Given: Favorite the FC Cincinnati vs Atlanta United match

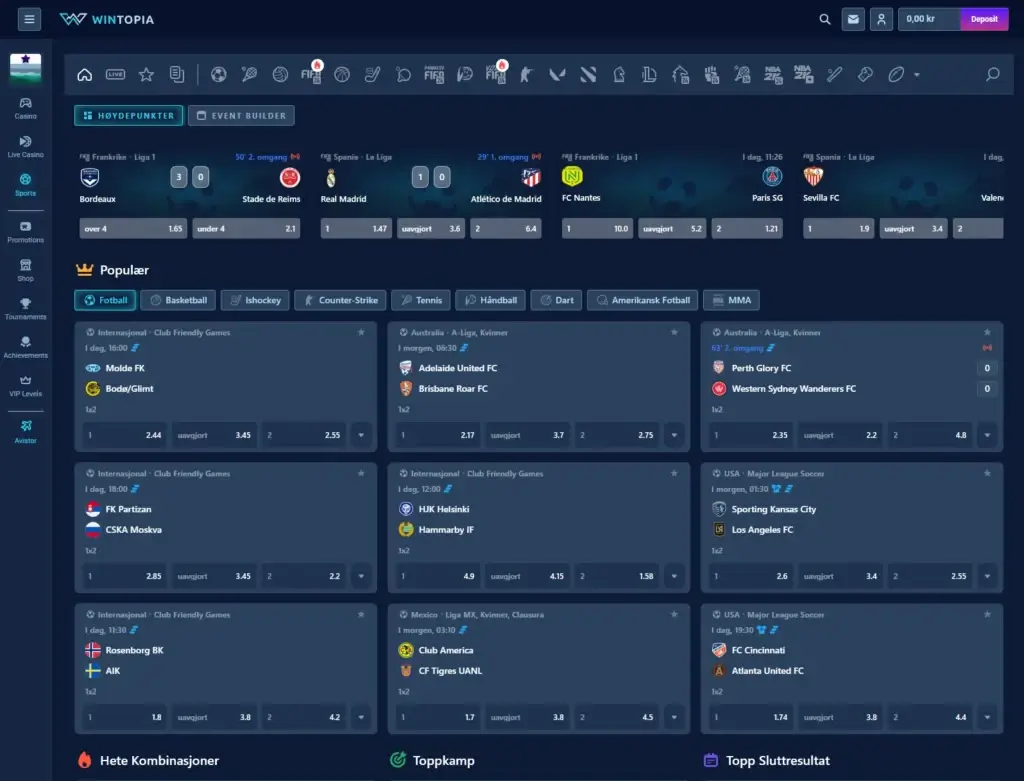Looking at the screenshot, I should click(987, 614).
